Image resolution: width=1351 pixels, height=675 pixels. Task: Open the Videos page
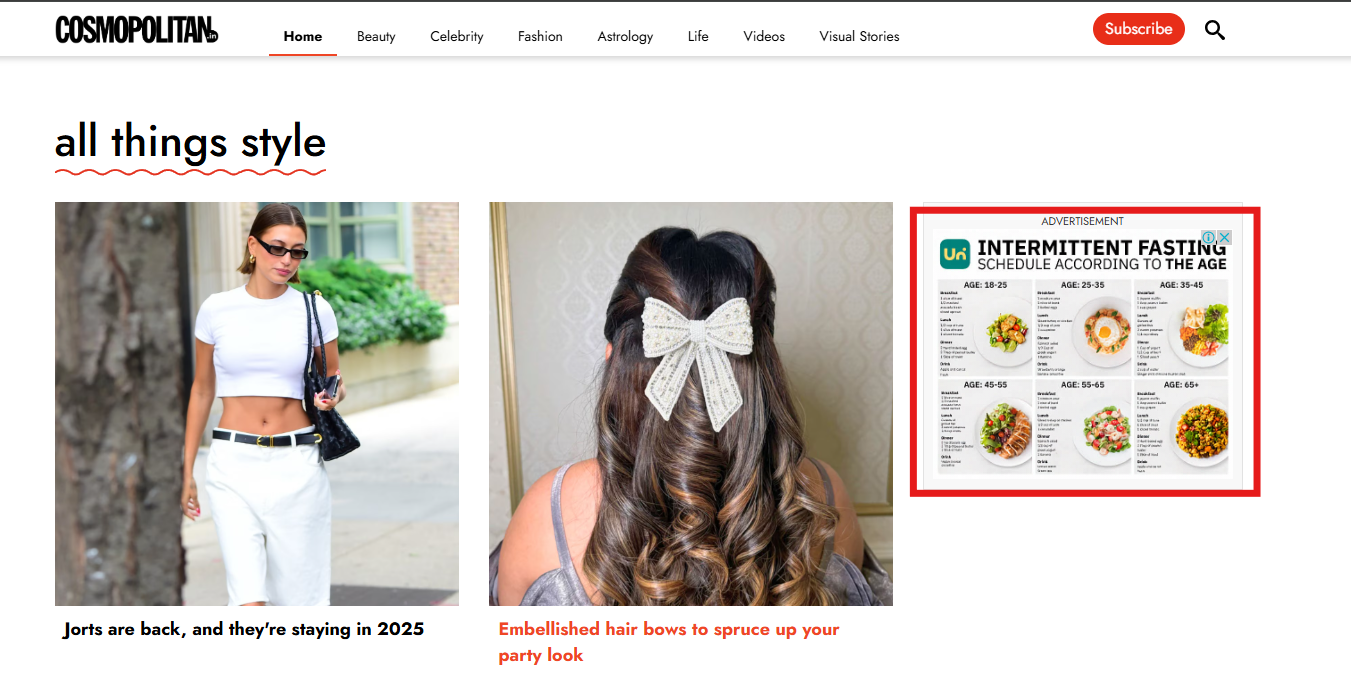[764, 36]
